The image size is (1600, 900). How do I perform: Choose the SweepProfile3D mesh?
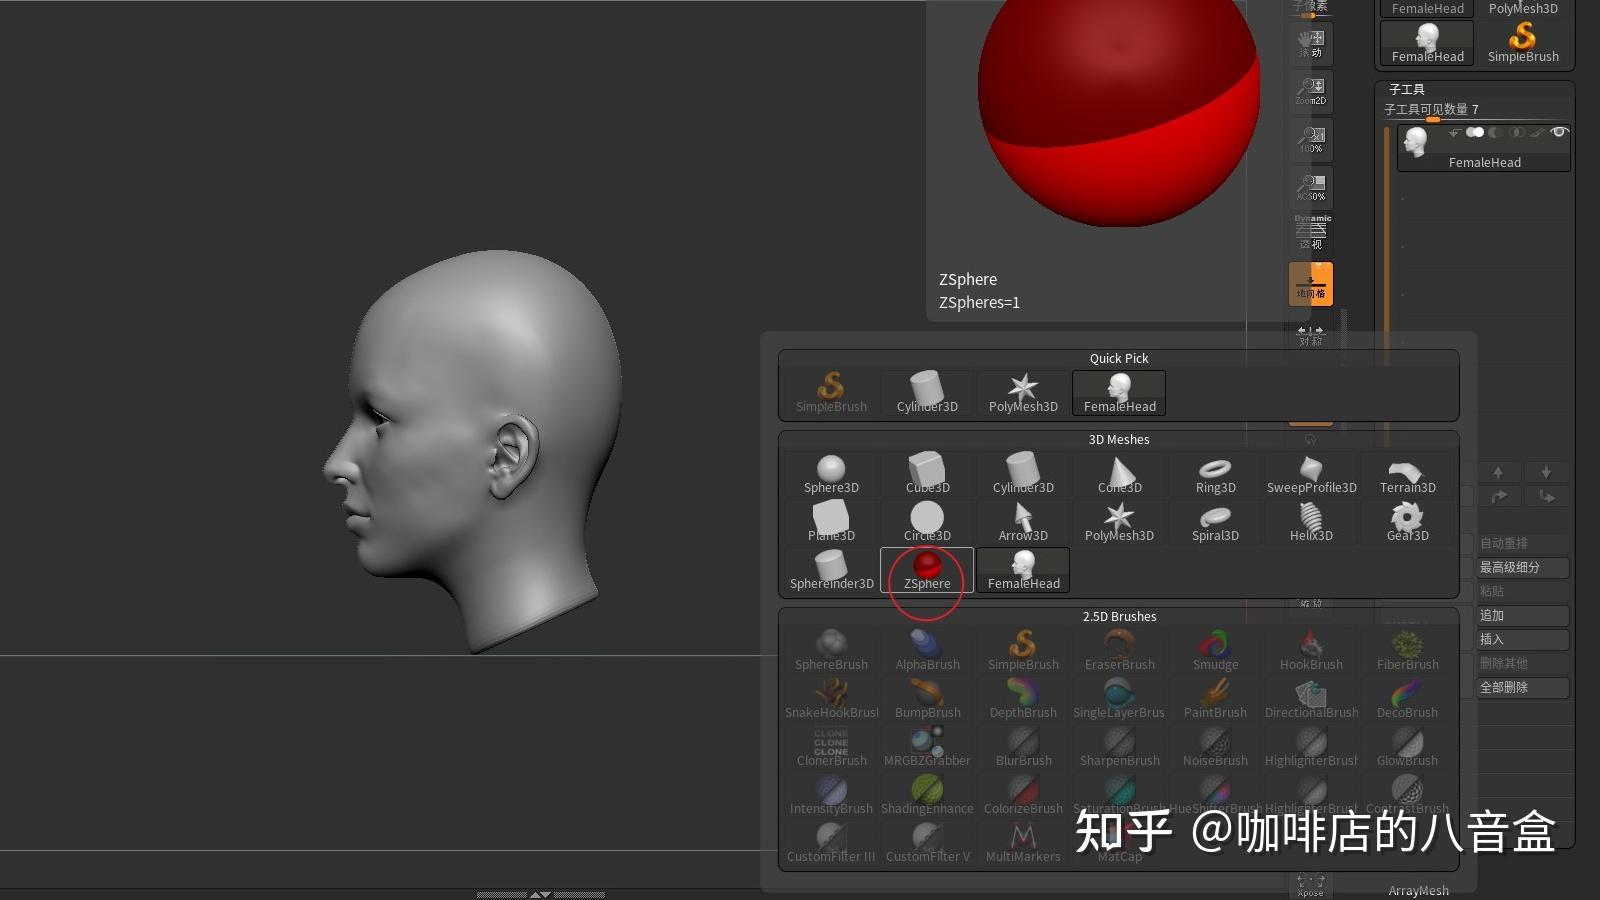tap(1311, 474)
